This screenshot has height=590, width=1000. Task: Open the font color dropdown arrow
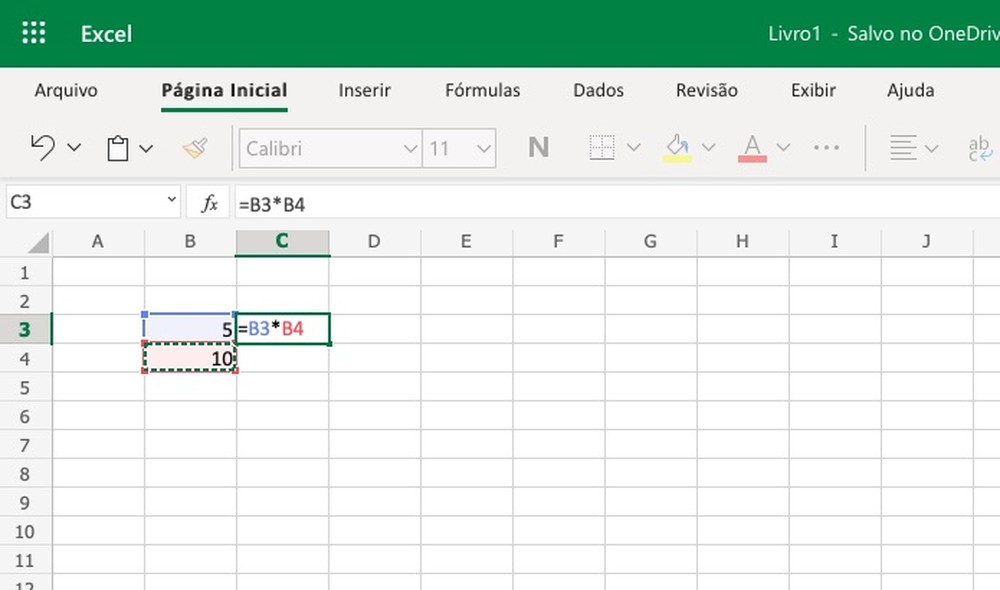coord(784,147)
